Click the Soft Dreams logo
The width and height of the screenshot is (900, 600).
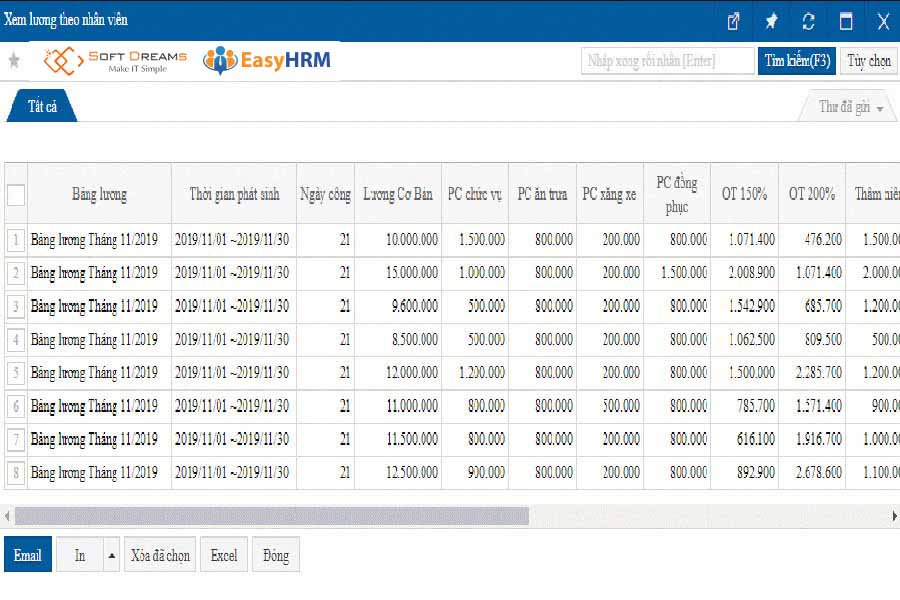(115, 61)
